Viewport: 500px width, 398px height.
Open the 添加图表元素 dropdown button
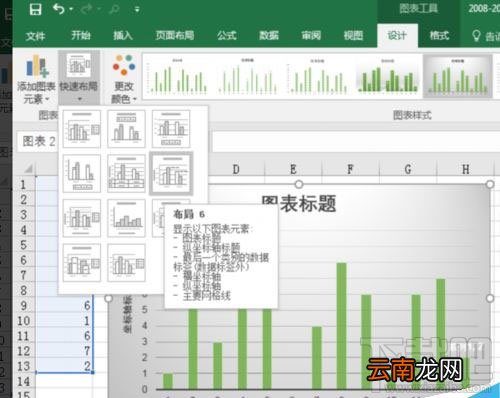(36, 79)
